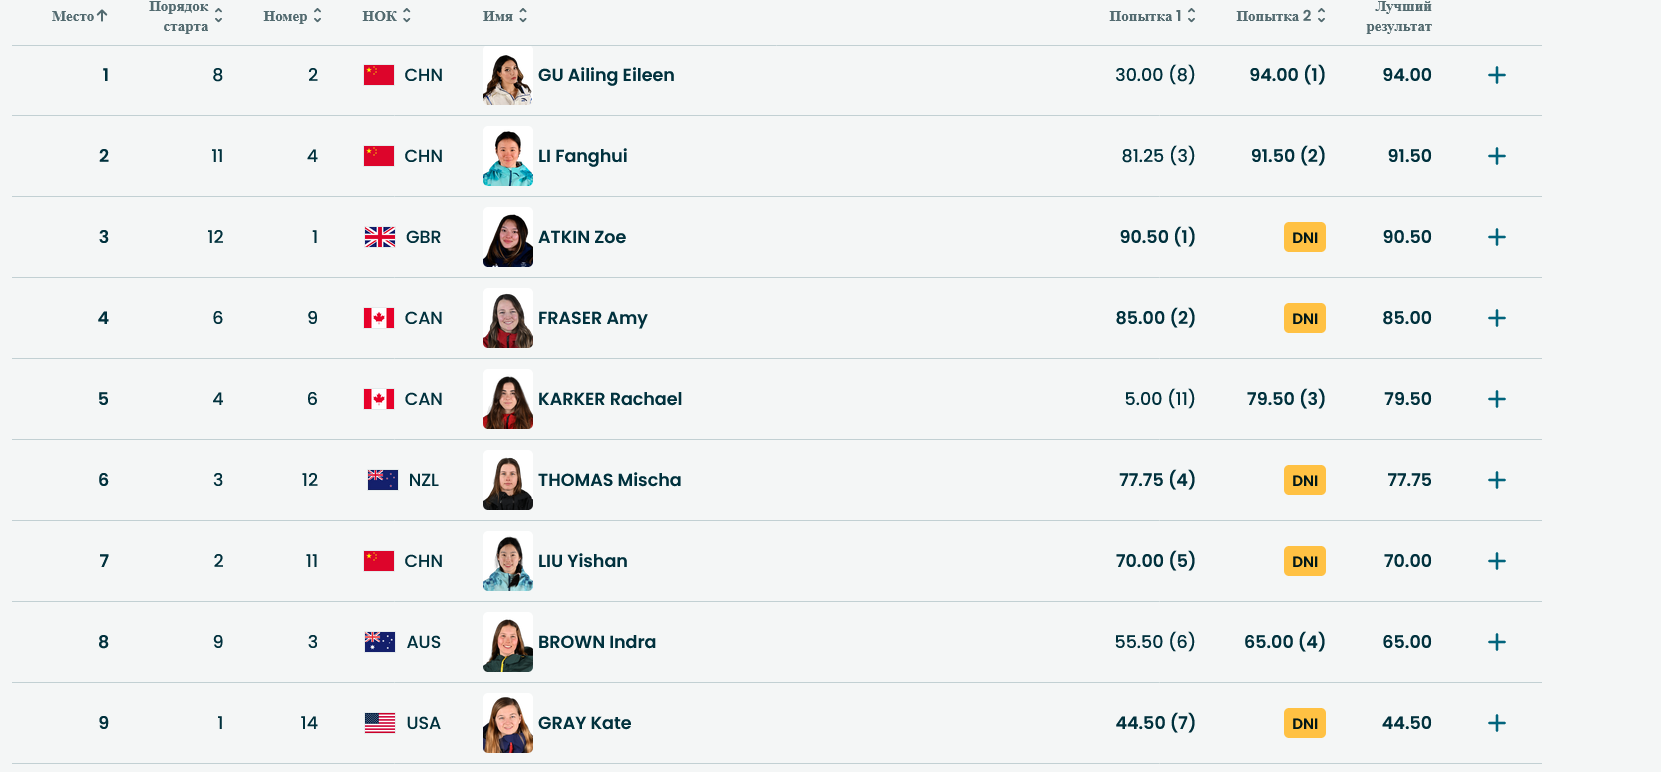Expand LI Fanghui result details
The height and width of the screenshot is (772, 1661).
pos(1496,156)
